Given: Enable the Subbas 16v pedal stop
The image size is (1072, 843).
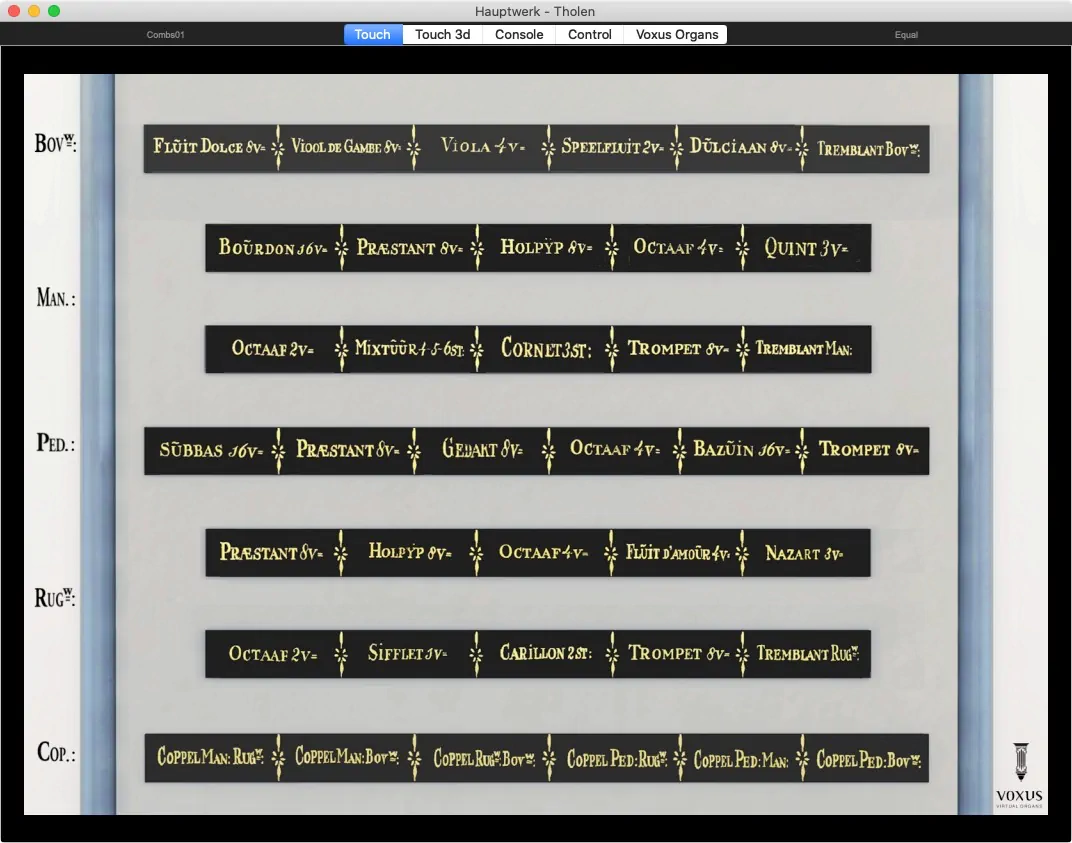Looking at the screenshot, I should click(209, 450).
